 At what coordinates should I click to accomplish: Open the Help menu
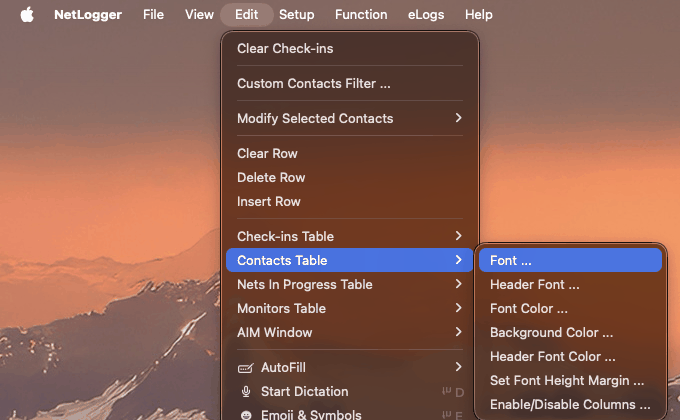click(479, 15)
